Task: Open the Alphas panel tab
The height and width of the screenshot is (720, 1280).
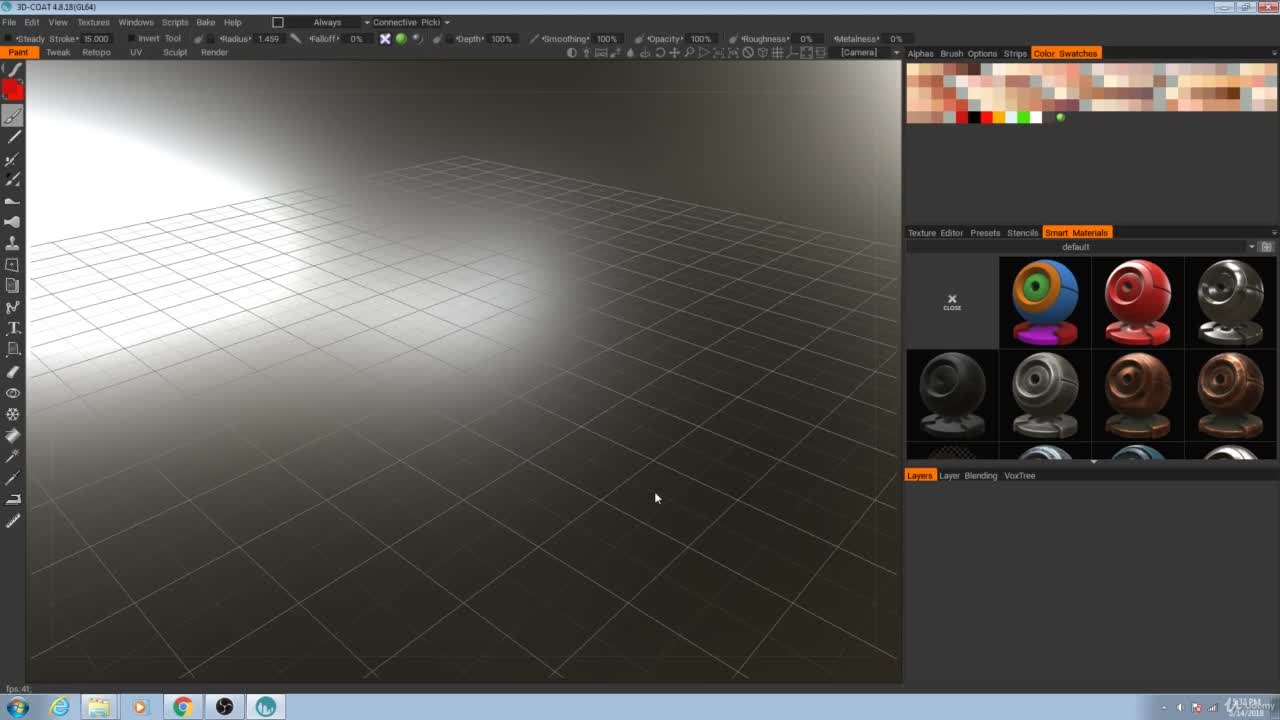Action: (920, 54)
